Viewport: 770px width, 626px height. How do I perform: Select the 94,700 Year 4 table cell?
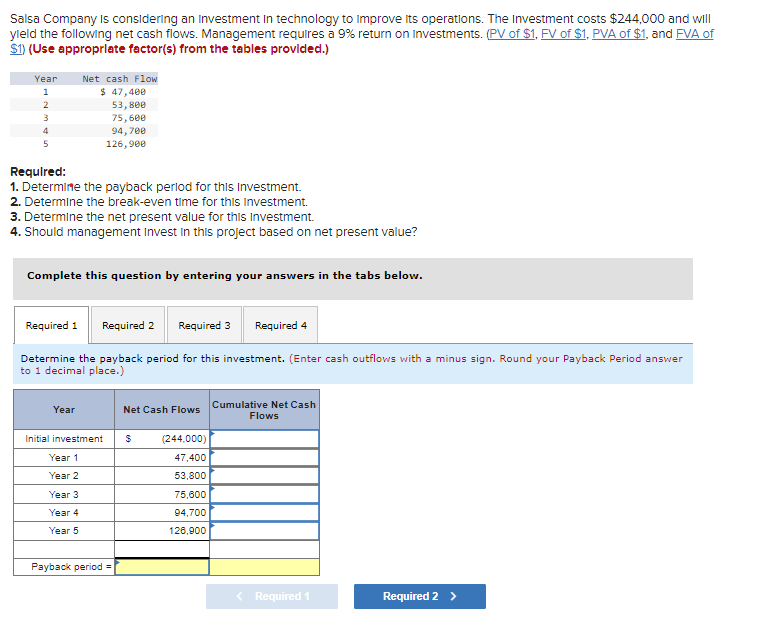[162, 513]
